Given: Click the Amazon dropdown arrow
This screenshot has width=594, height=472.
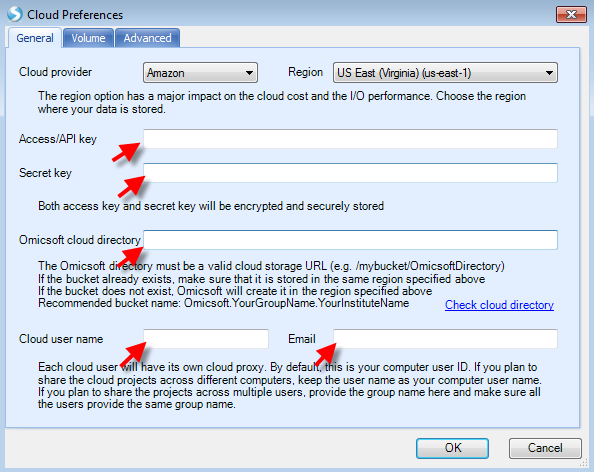Looking at the screenshot, I should point(249,73).
